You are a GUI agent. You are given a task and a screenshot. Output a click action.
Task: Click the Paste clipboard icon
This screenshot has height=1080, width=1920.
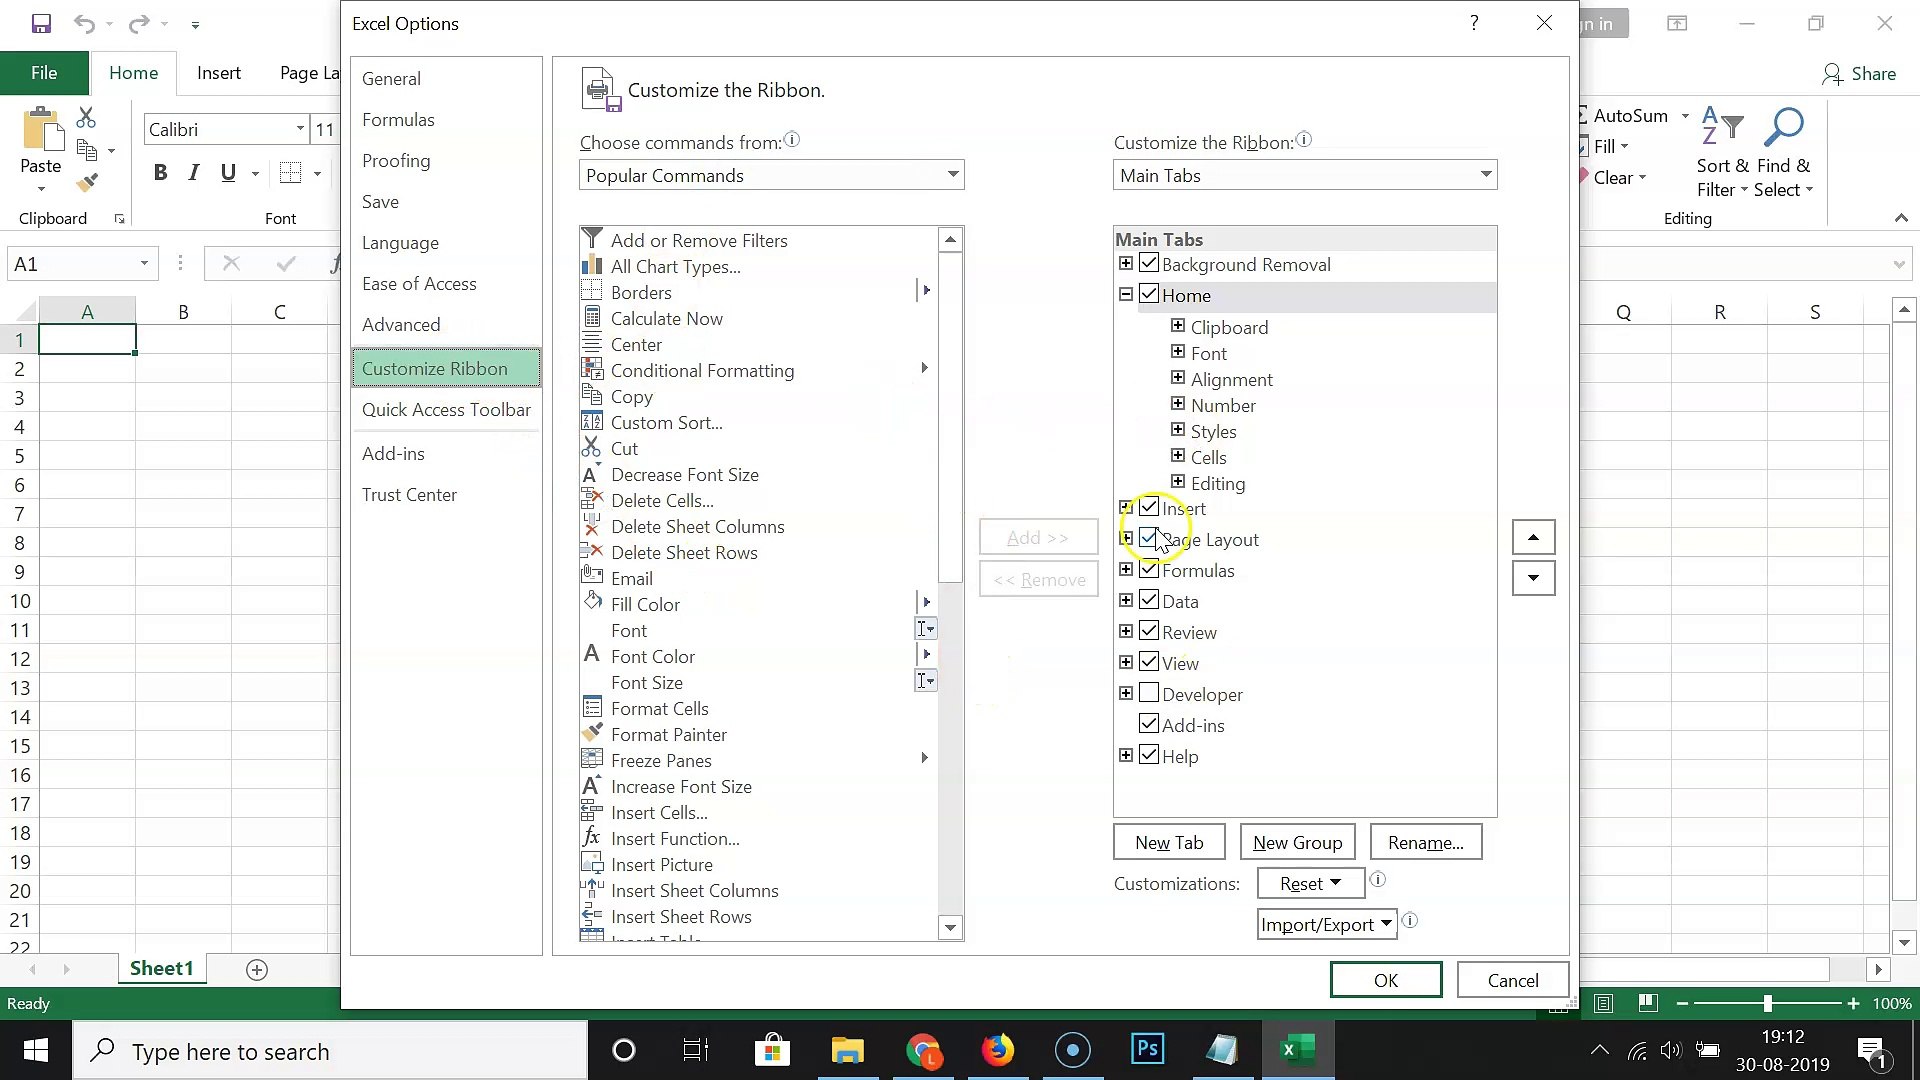[x=41, y=130]
